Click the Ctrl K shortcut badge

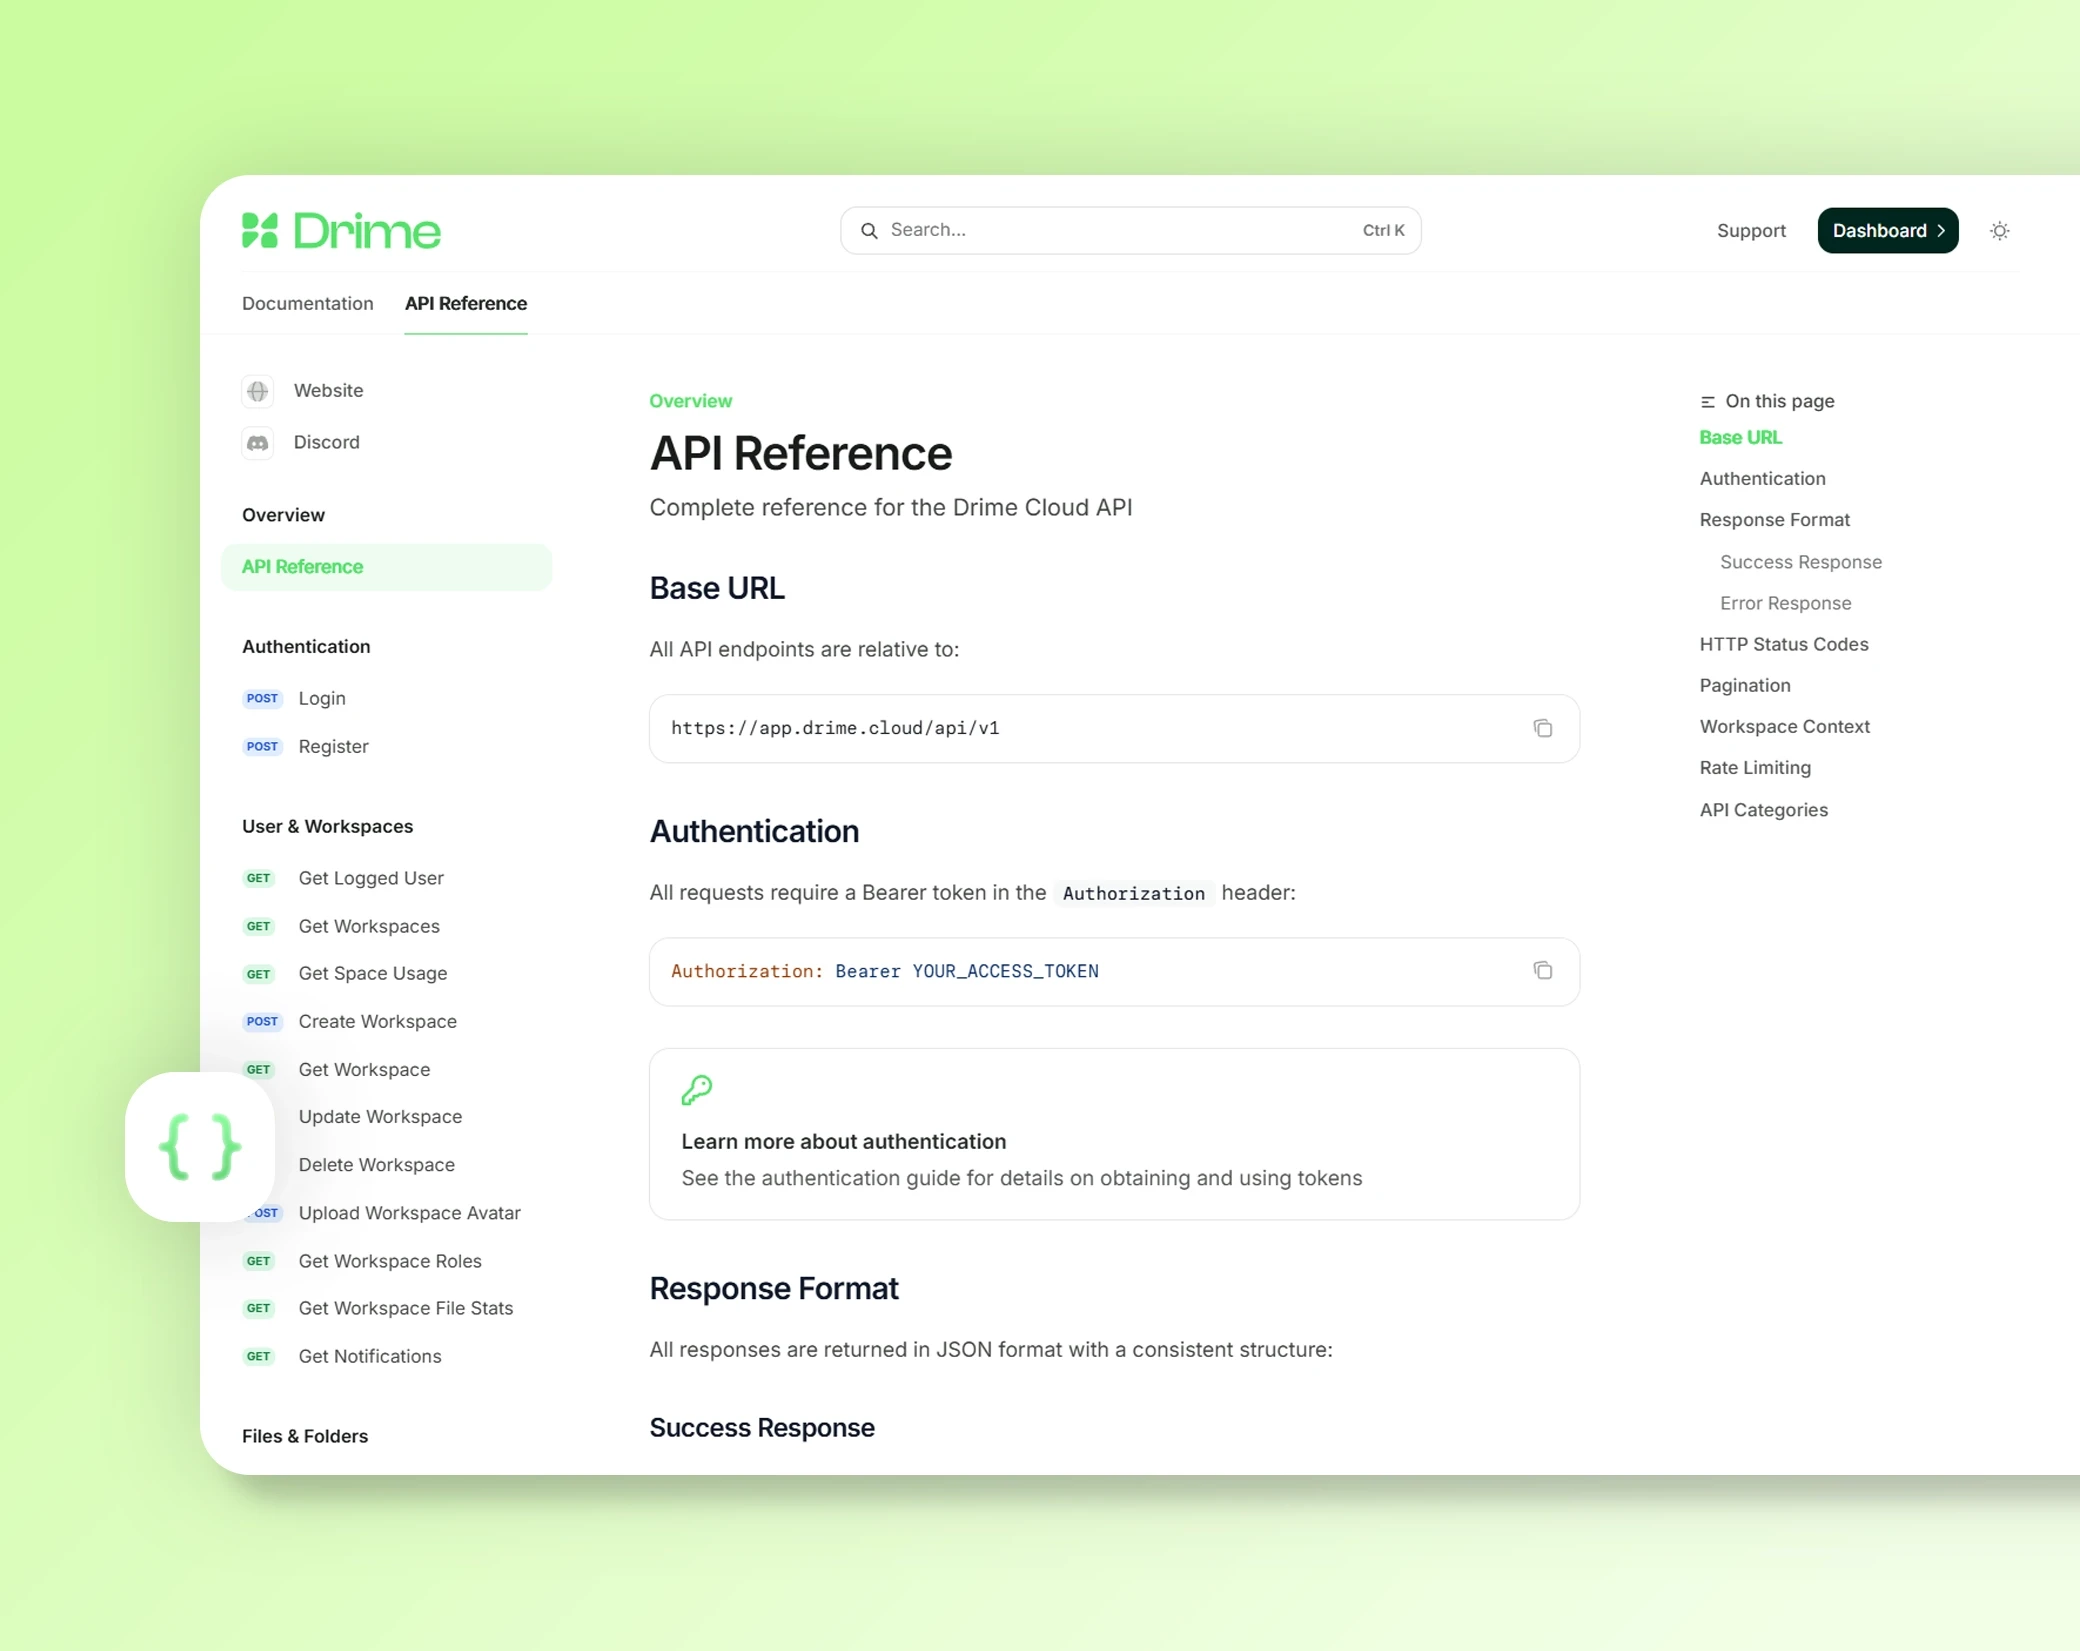(1383, 231)
